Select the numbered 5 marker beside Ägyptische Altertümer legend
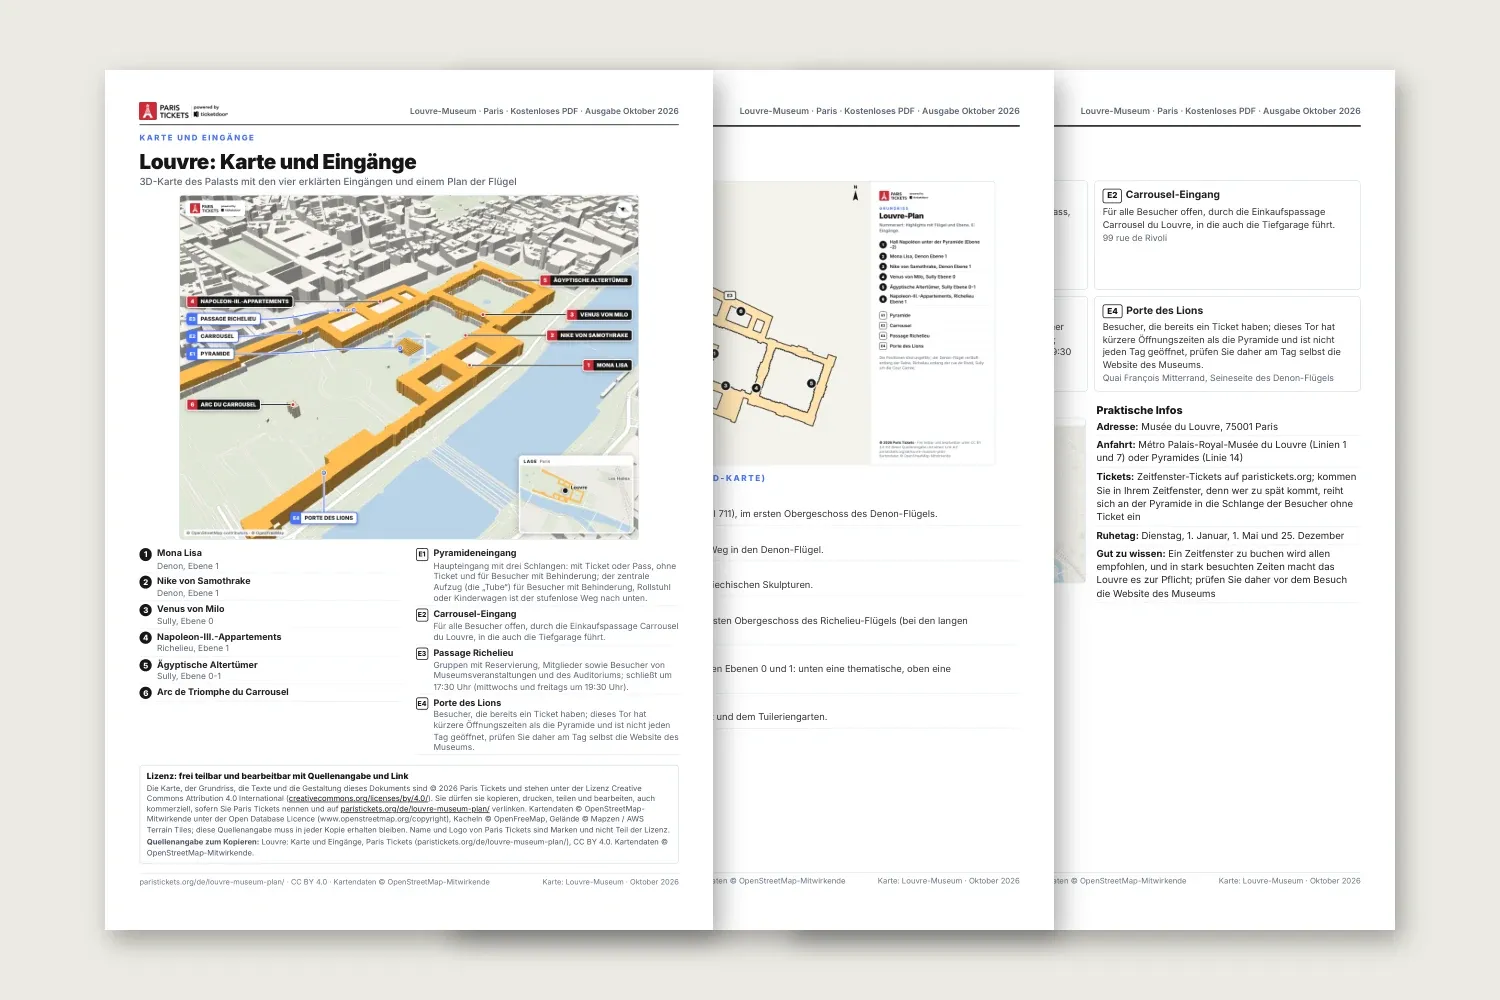The width and height of the screenshot is (1500, 1000). pyautogui.click(x=146, y=665)
